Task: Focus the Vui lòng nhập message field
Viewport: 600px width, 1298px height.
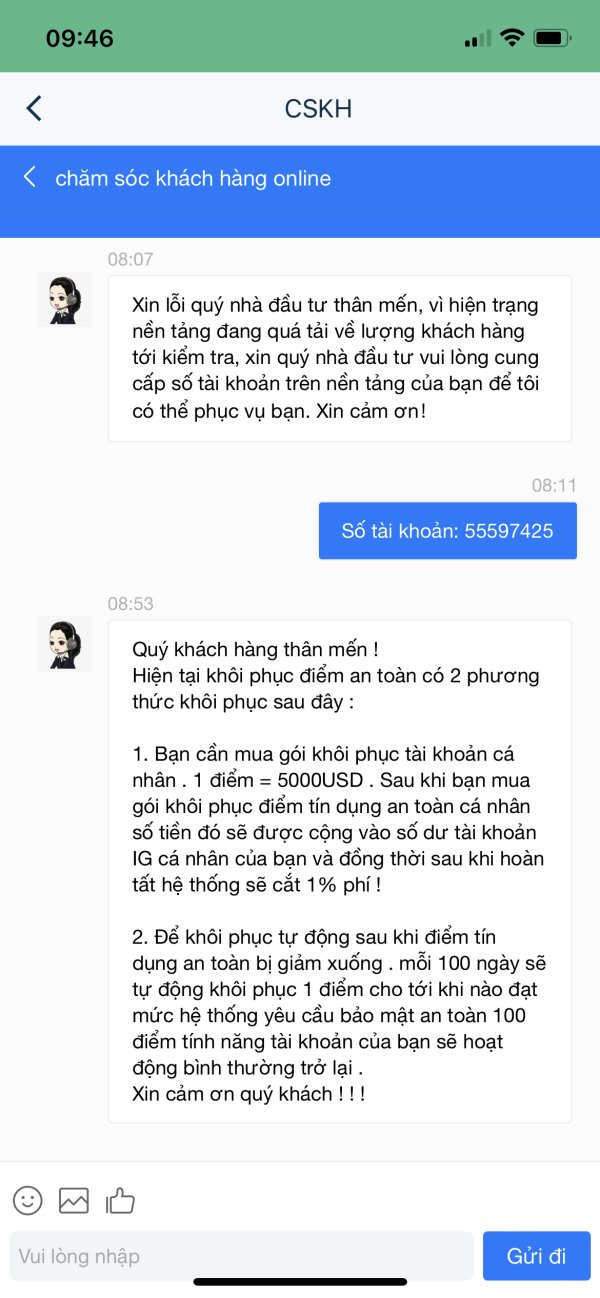Action: [241, 1256]
